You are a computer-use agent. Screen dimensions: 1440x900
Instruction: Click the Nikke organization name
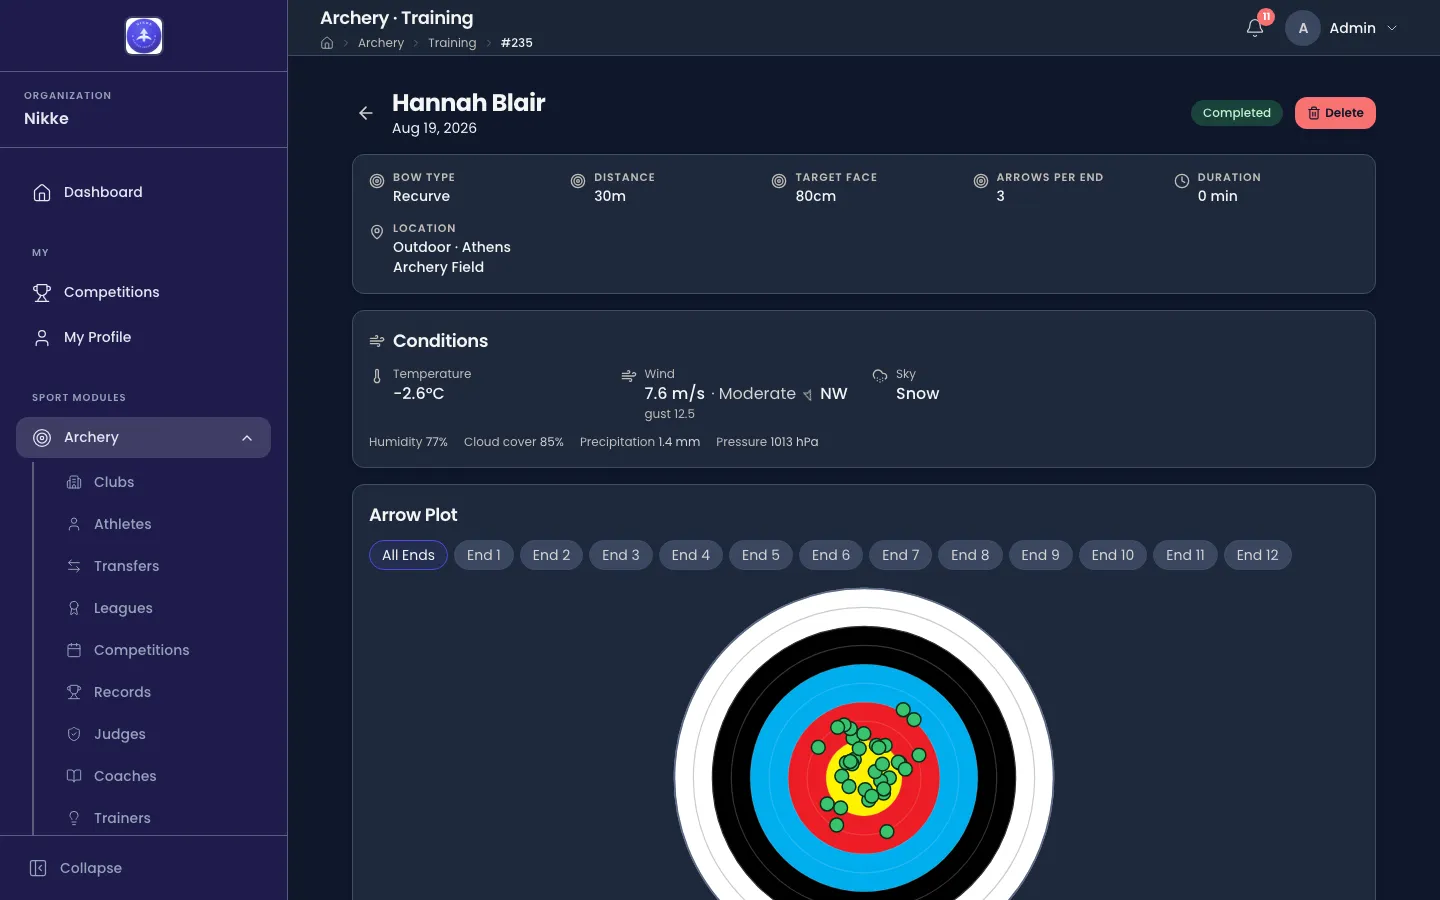46,118
